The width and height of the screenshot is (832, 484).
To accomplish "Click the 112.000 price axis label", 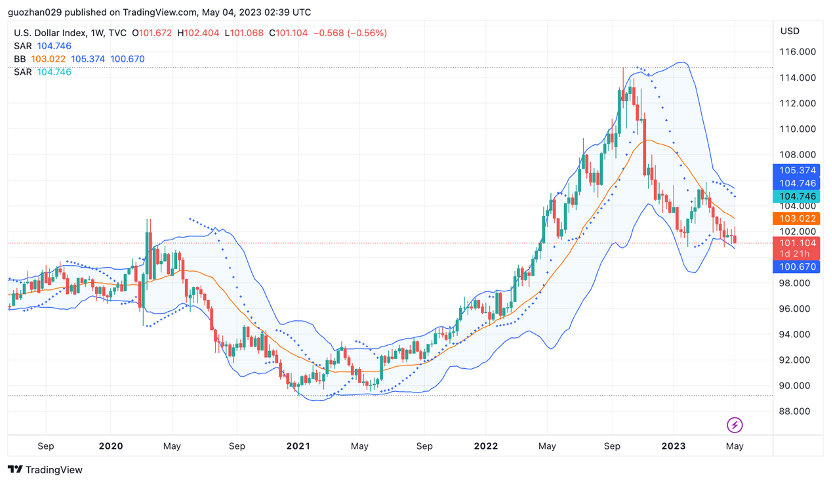I will click(x=798, y=103).
